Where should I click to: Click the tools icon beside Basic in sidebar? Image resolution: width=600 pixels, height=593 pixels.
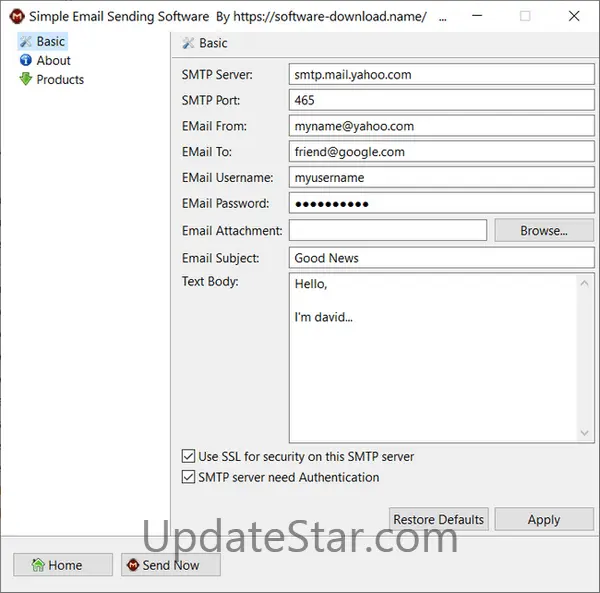coord(26,41)
